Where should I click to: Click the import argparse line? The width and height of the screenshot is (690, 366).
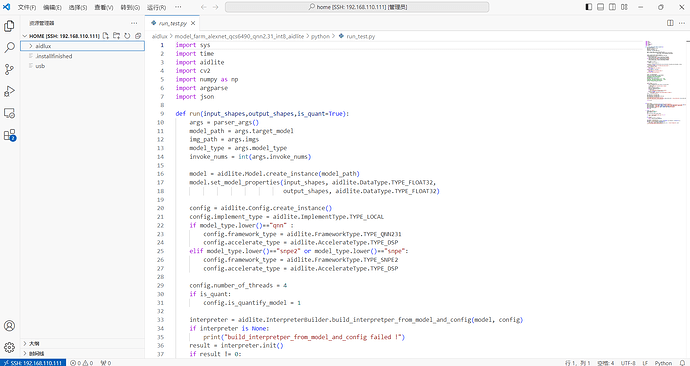202,88
